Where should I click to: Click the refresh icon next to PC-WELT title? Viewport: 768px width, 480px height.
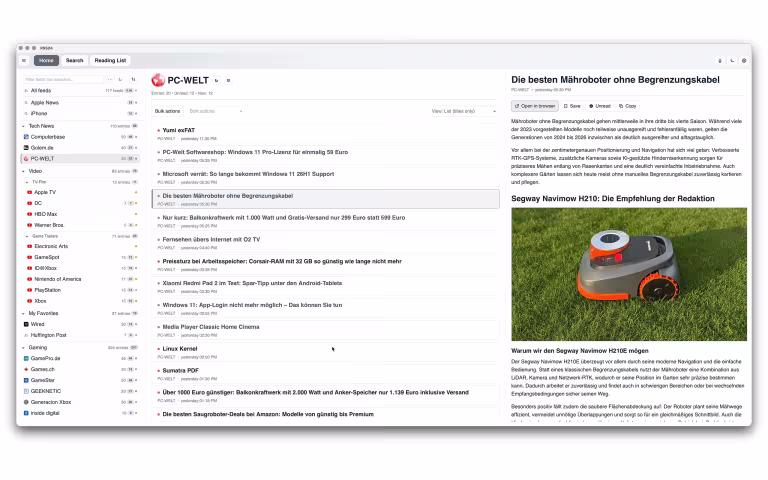click(216, 80)
